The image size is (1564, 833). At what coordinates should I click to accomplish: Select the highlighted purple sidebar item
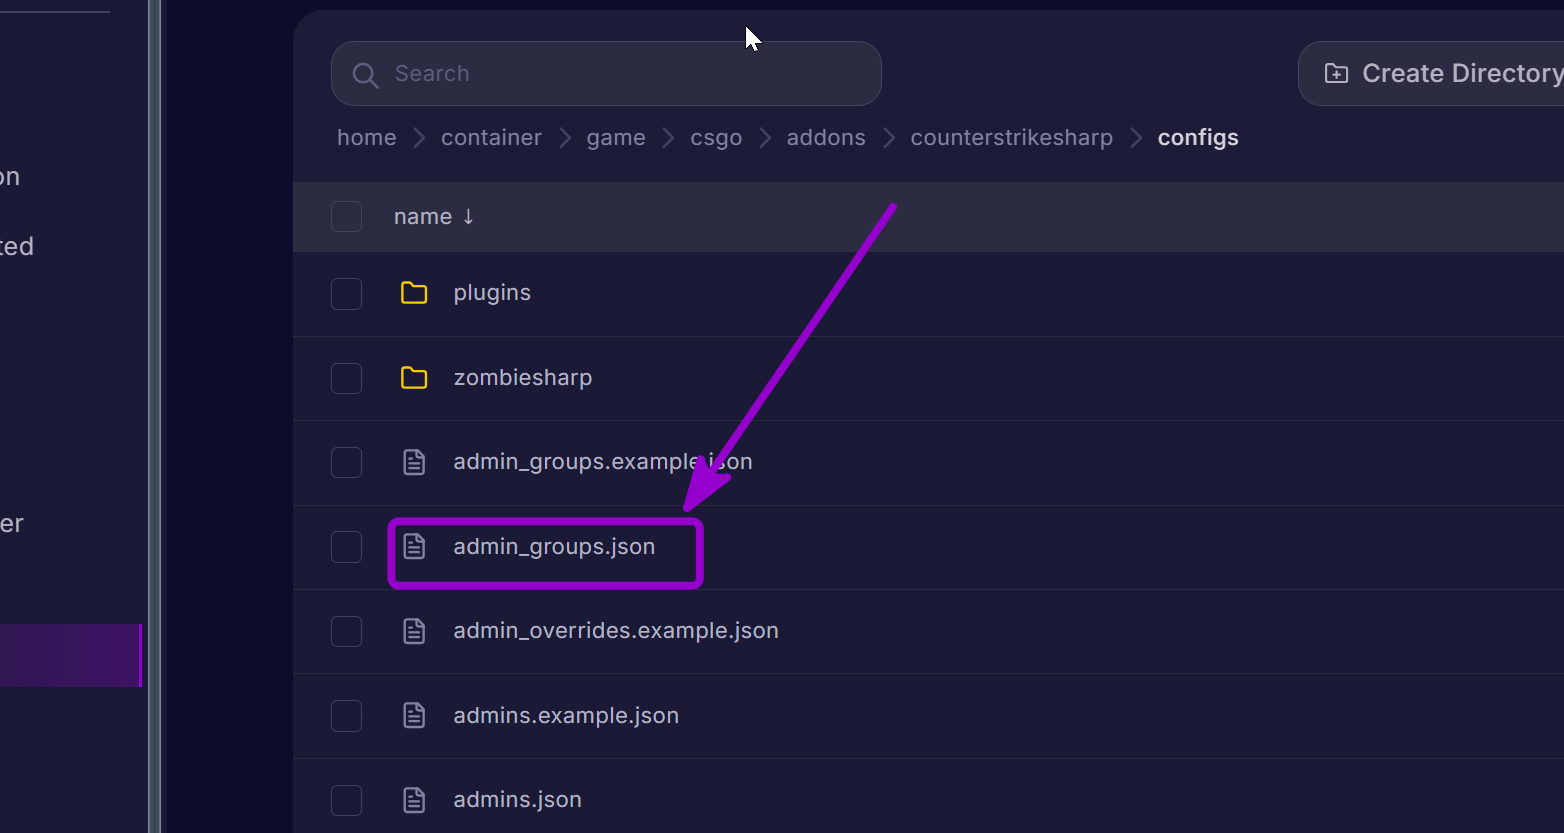click(71, 655)
